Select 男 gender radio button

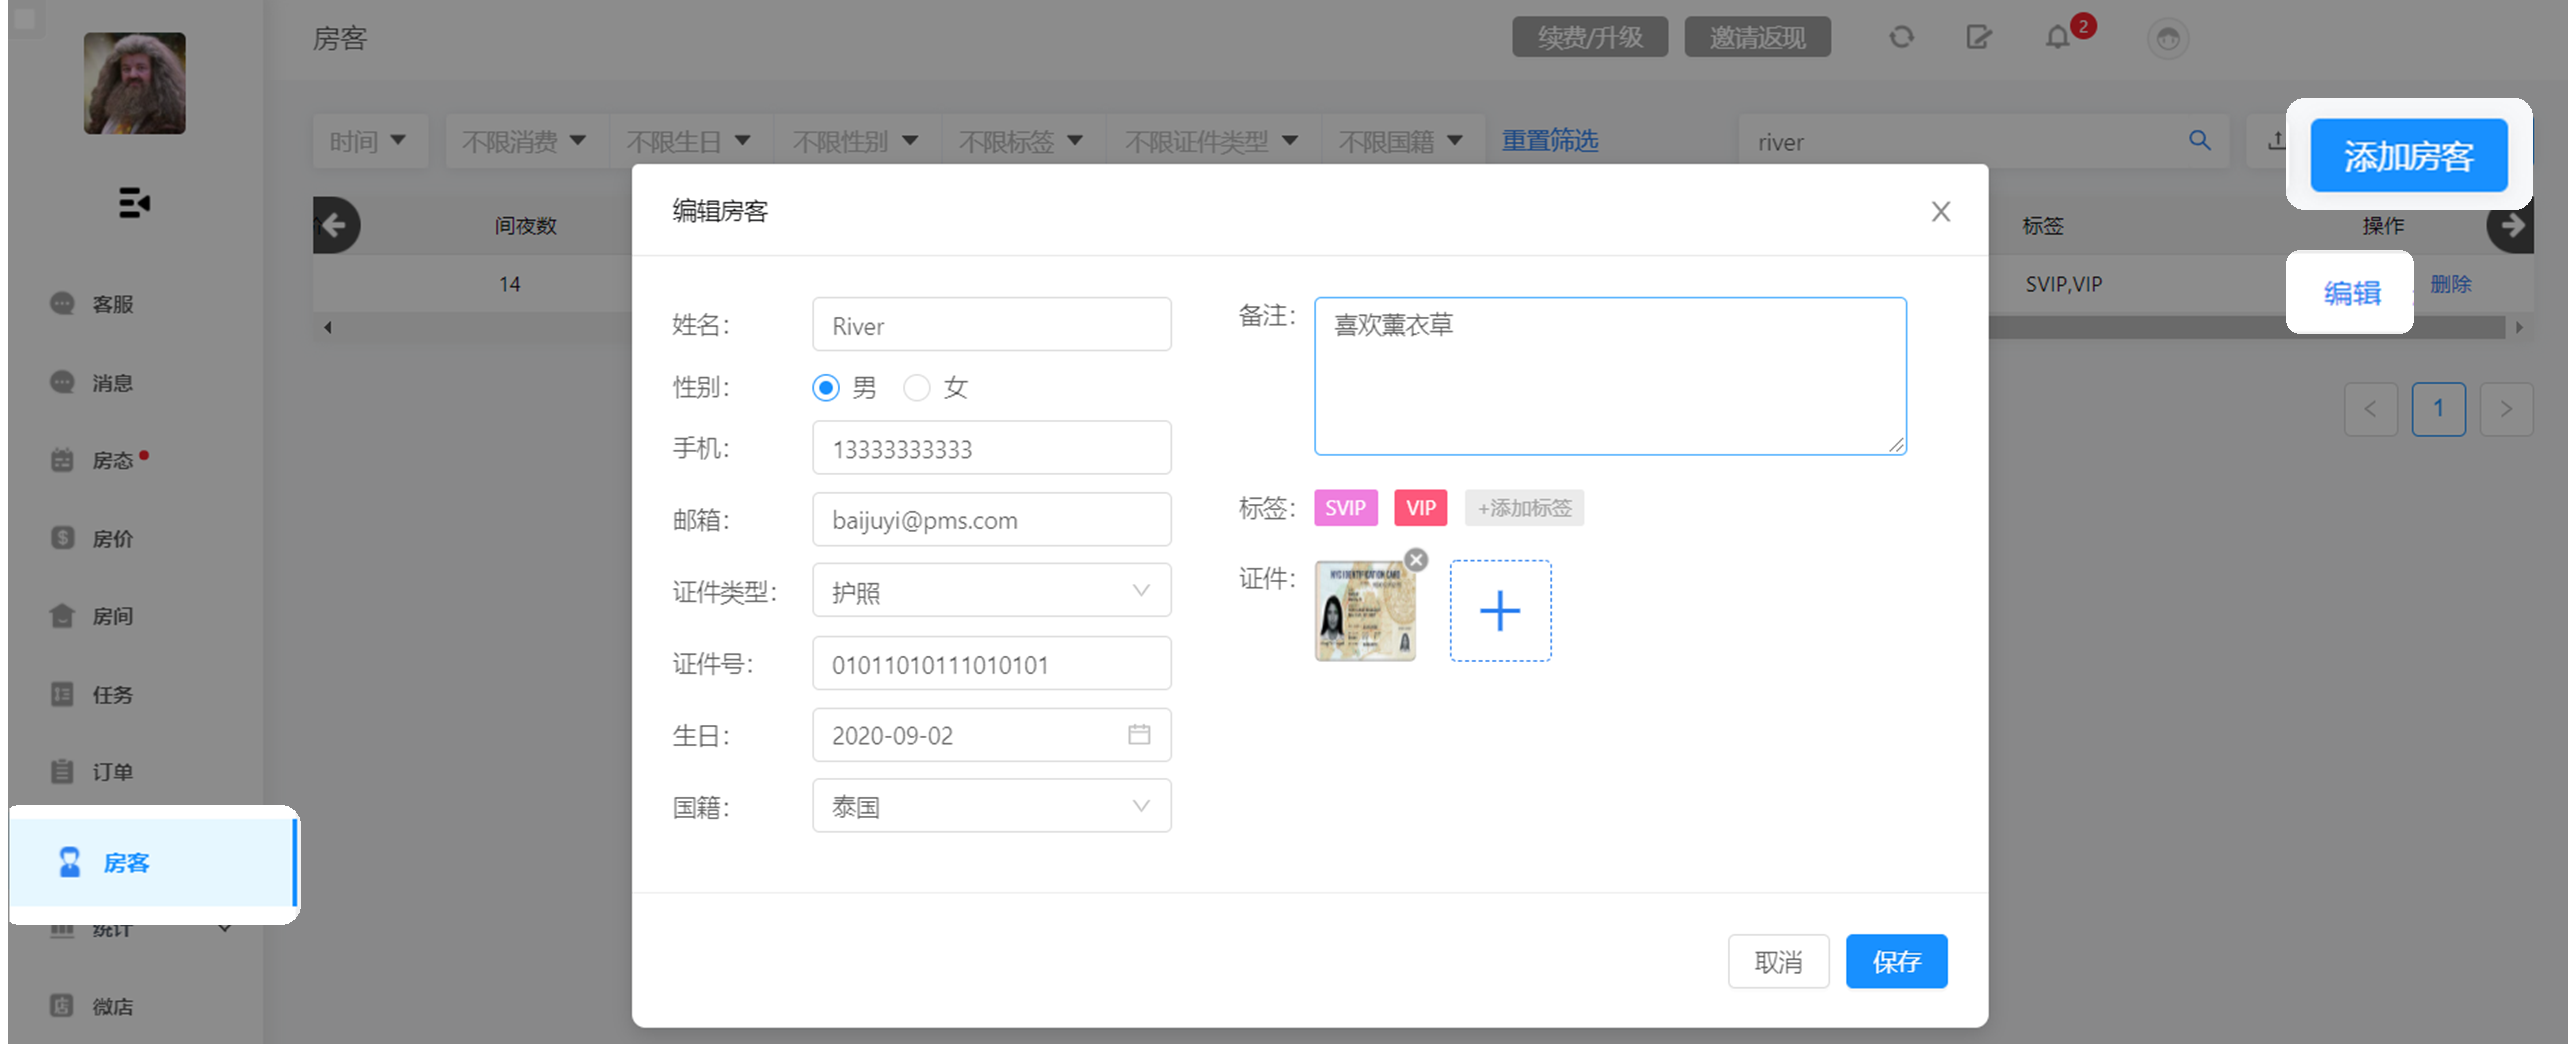click(825, 387)
